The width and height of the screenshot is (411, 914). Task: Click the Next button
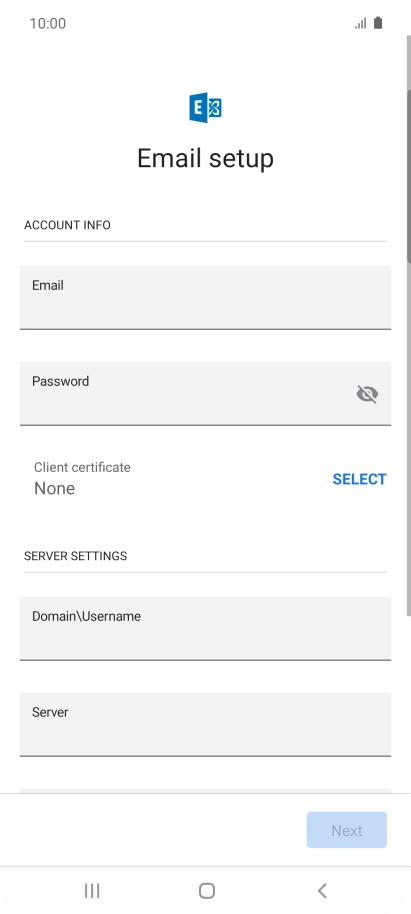347,830
